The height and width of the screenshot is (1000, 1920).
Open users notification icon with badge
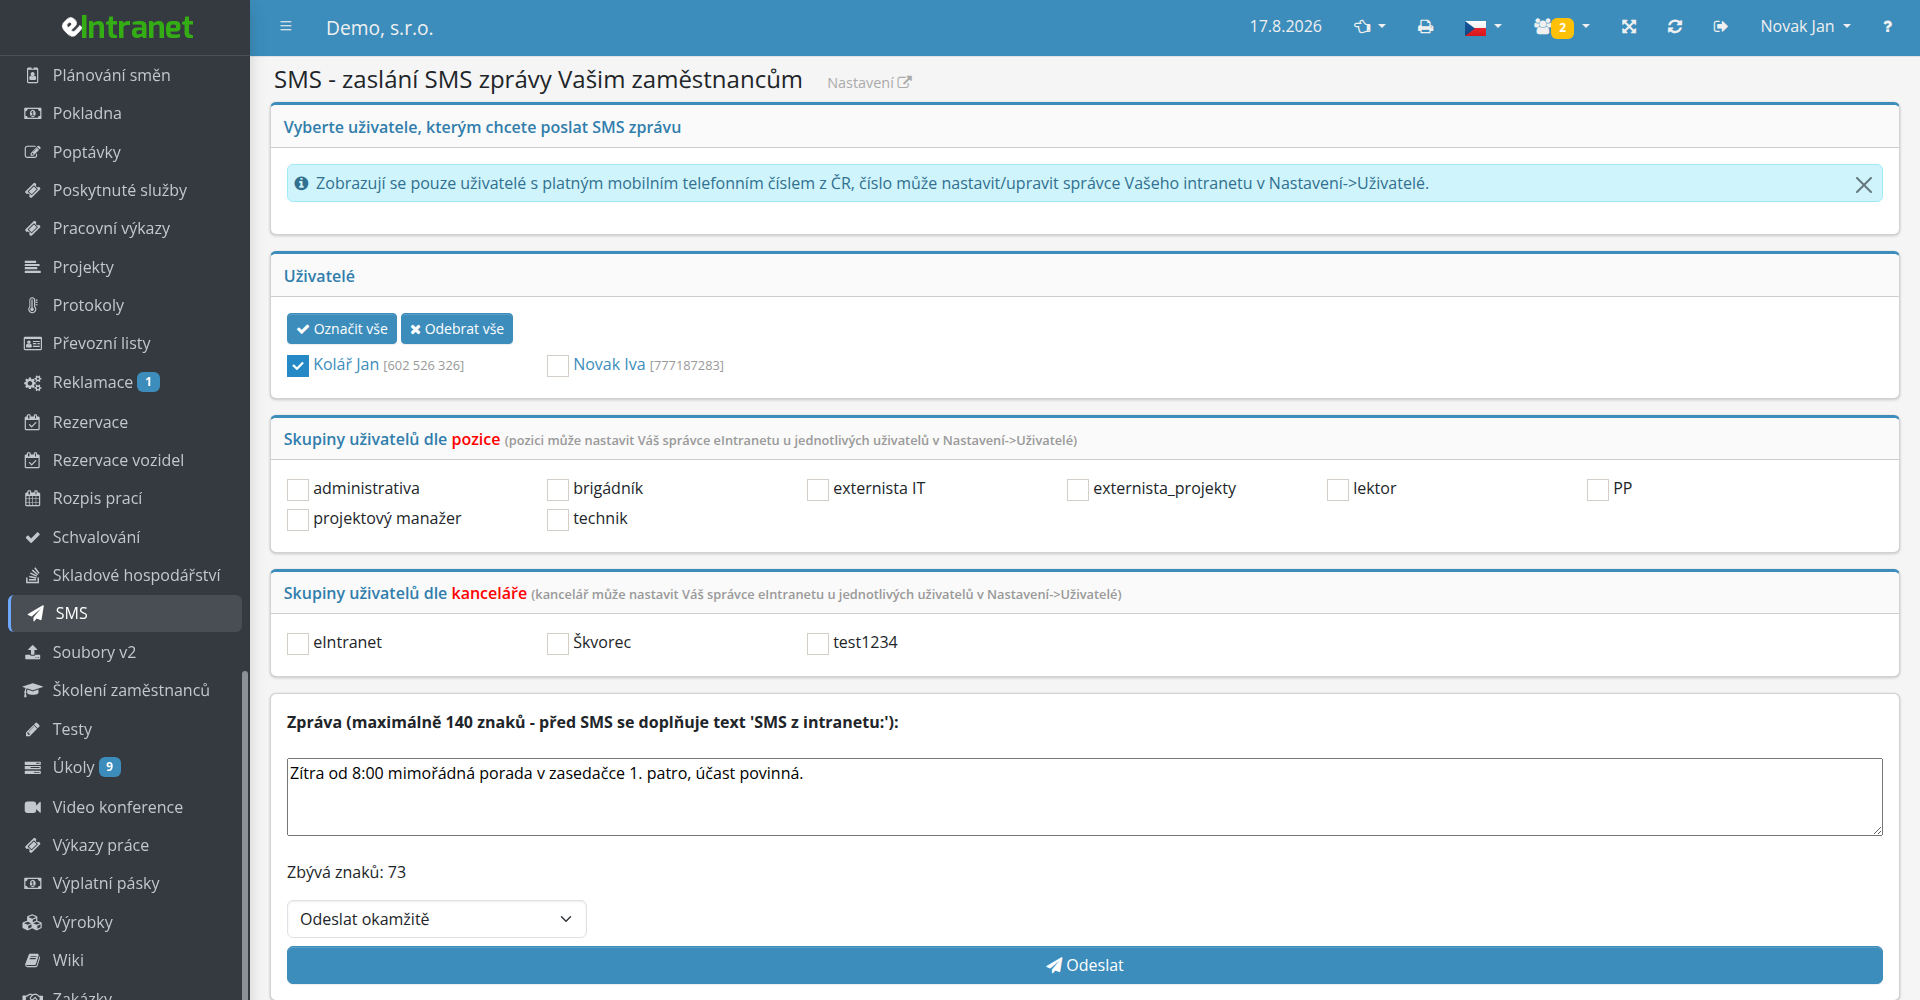pos(1561,27)
